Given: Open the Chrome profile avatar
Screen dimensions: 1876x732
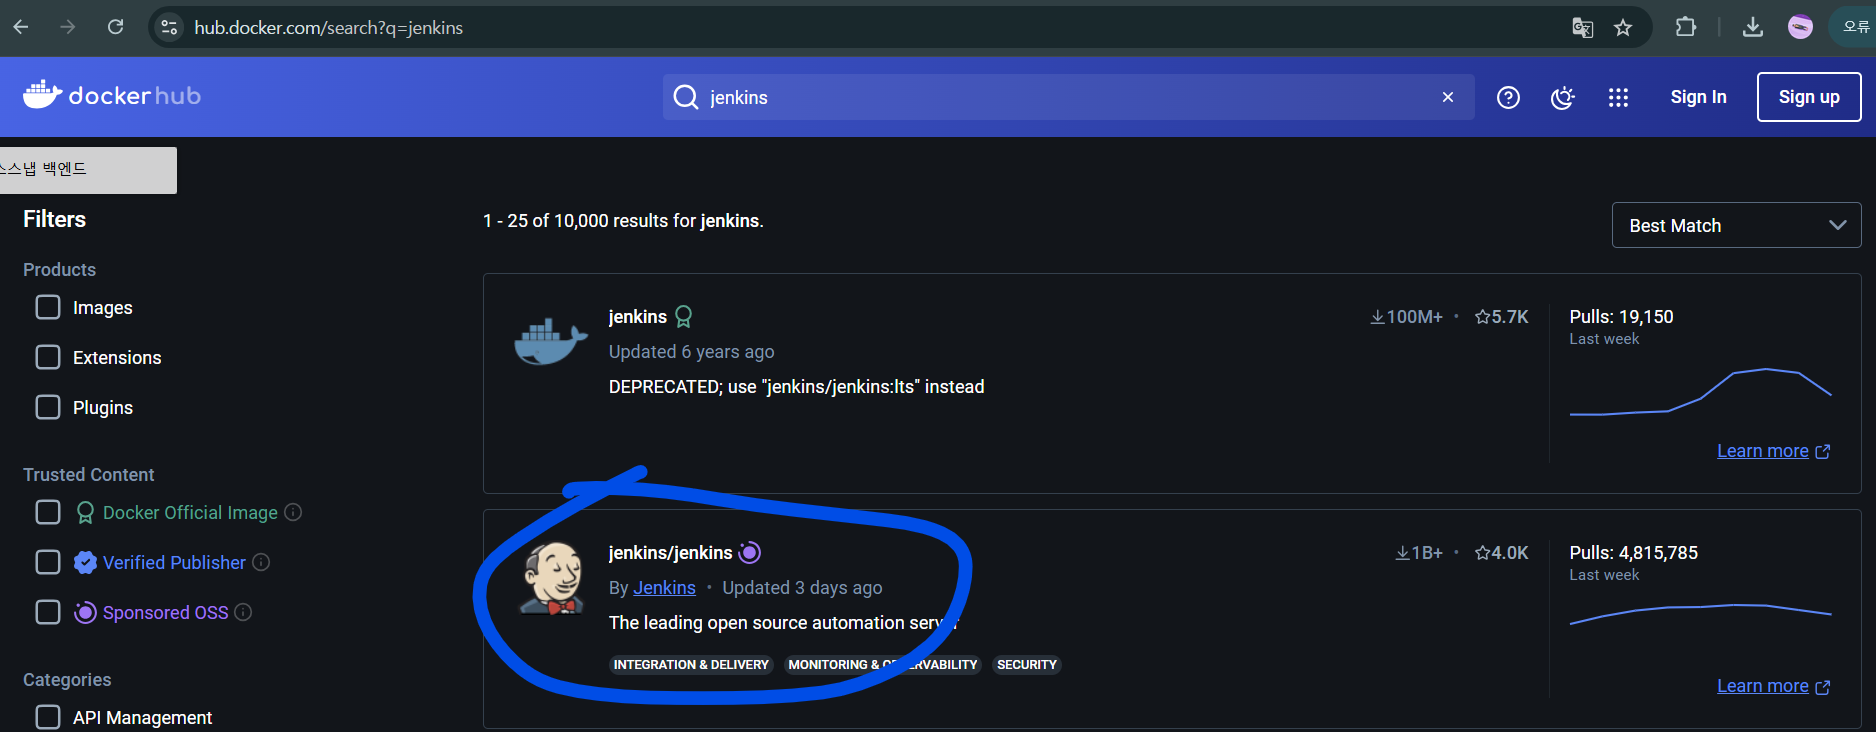Looking at the screenshot, I should point(1800,27).
